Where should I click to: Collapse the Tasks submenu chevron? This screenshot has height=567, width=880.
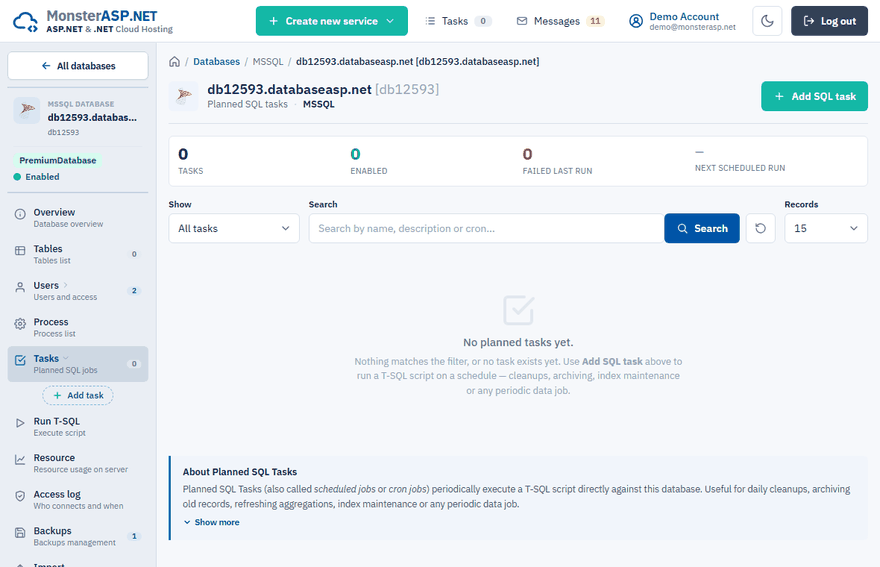(x=66, y=358)
